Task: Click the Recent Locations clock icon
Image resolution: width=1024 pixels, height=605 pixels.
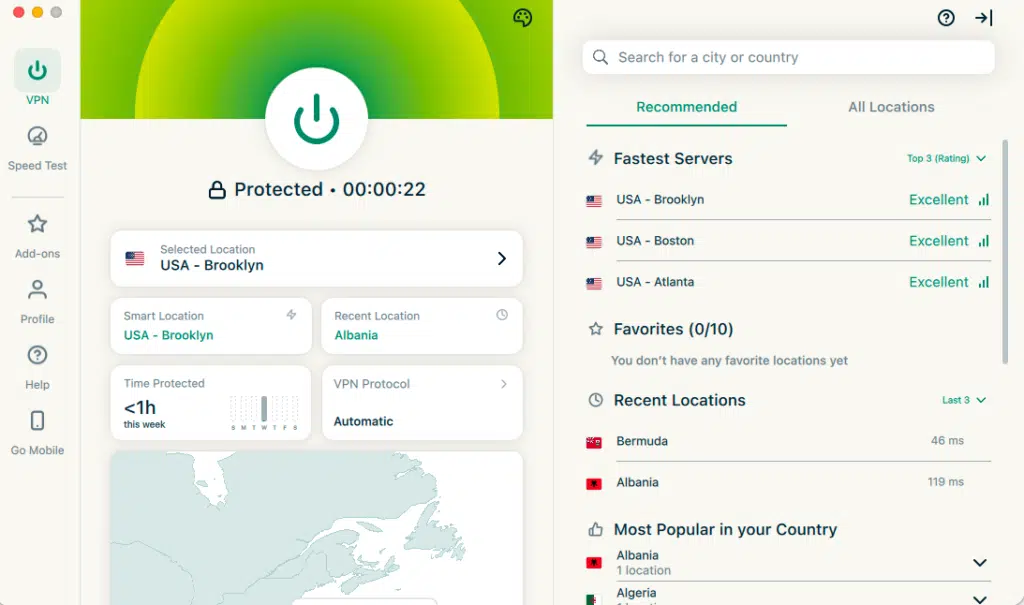Action: tap(596, 400)
